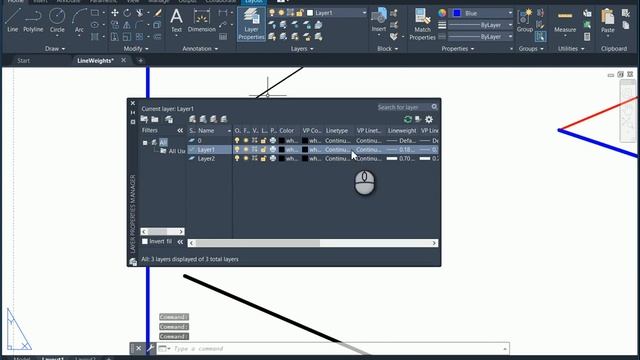The width and height of the screenshot is (640, 360).
Task: Open Layer Properties from the ribbon
Action: (251, 24)
